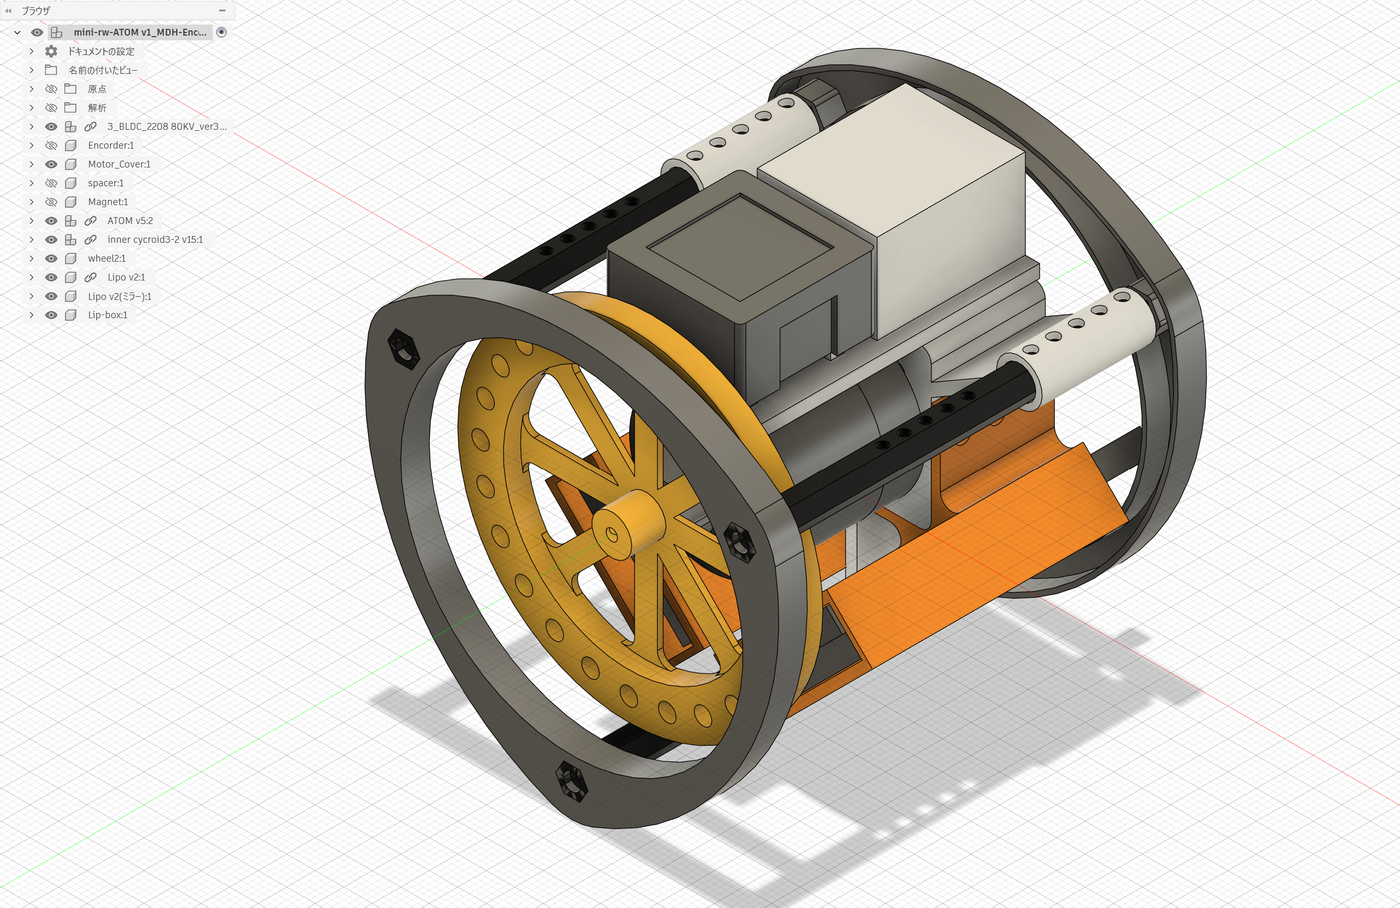
Task: Expand the ATOM v5:2 node
Action: (31, 221)
